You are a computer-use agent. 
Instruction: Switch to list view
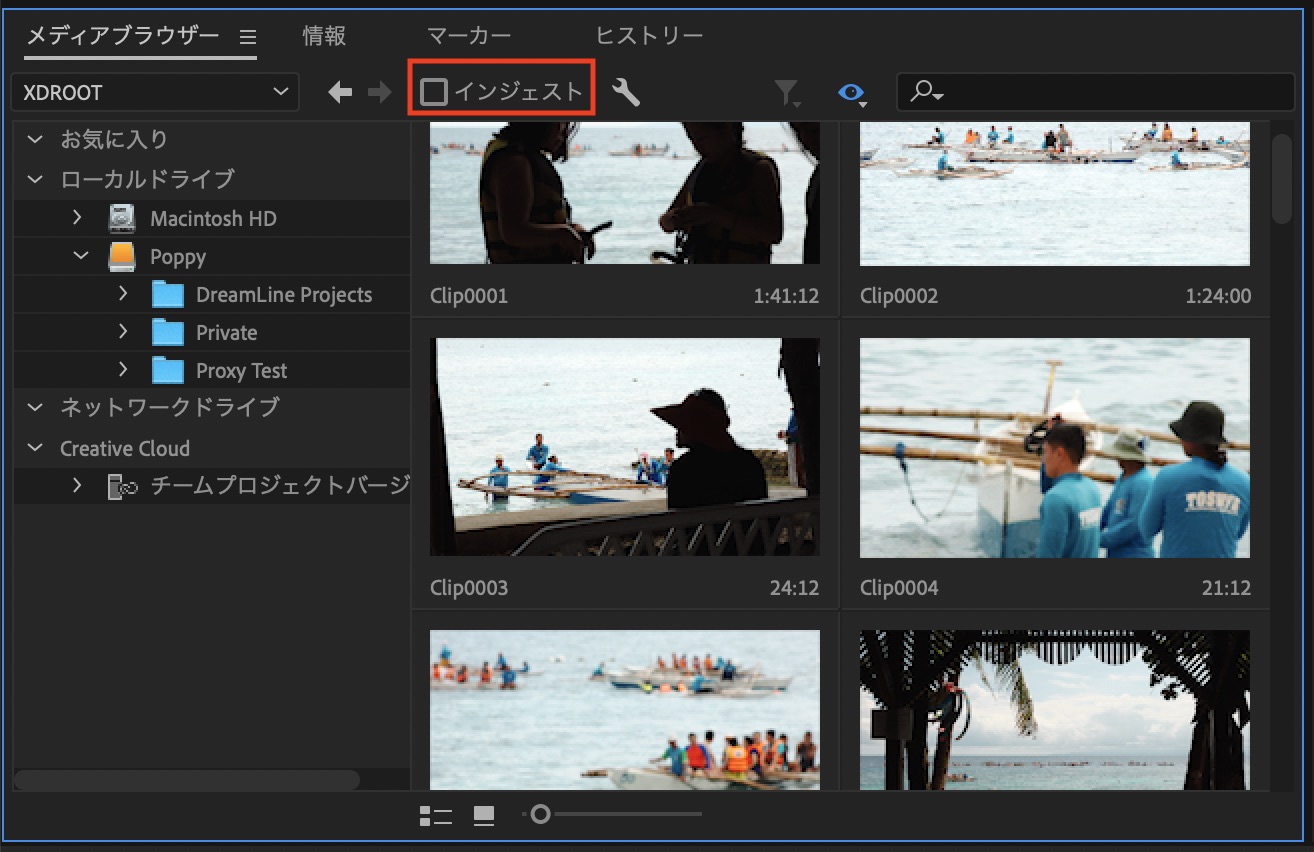click(x=436, y=816)
